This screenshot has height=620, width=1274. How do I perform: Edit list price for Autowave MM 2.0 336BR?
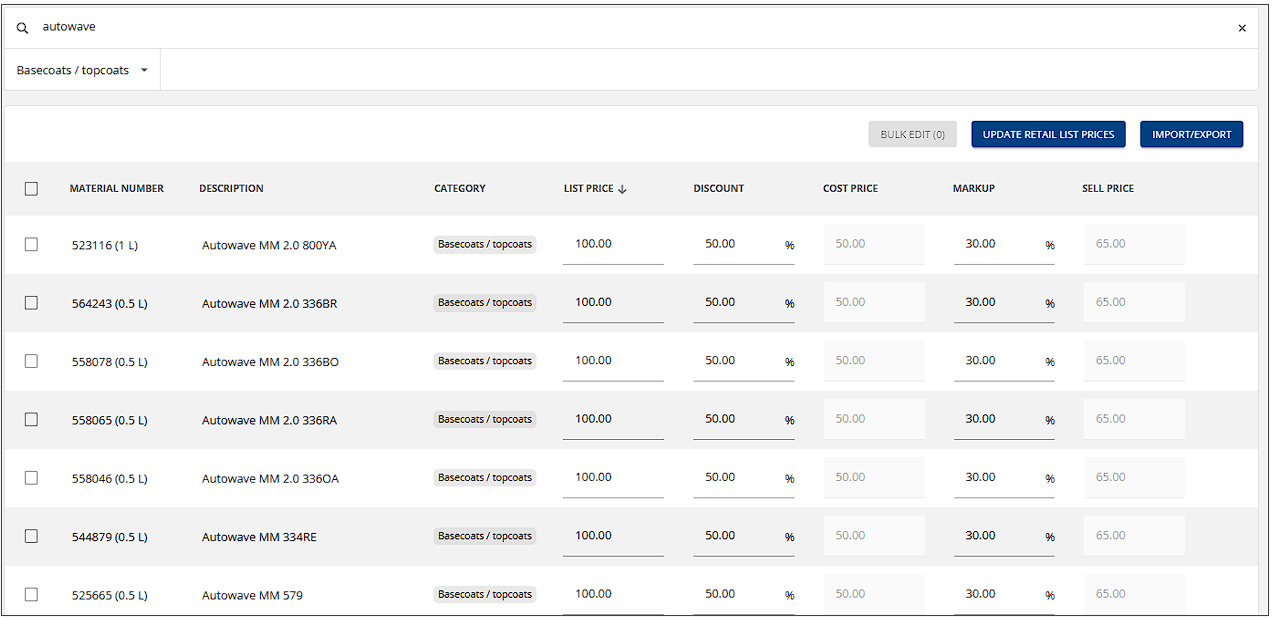click(x=613, y=302)
